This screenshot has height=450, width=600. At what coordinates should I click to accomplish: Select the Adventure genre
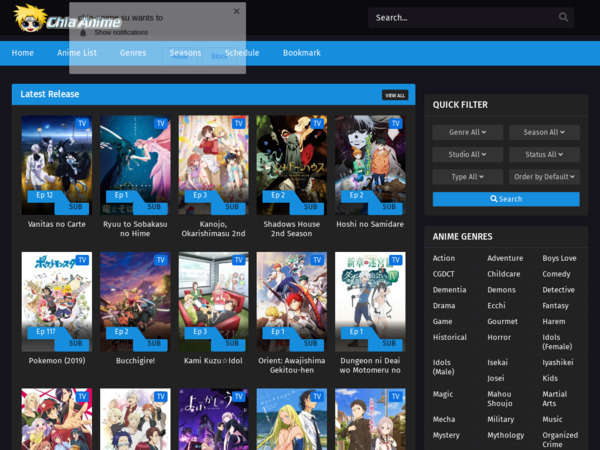click(505, 258)
